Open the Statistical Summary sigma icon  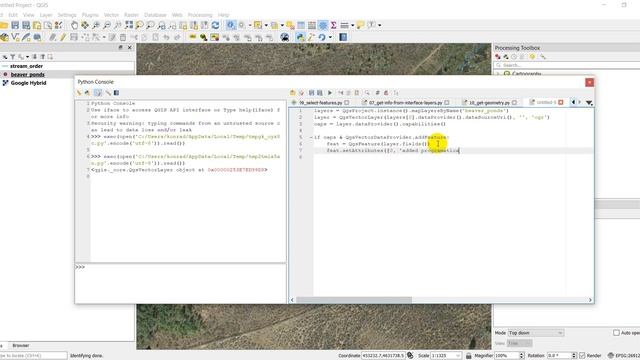point(333,25)
